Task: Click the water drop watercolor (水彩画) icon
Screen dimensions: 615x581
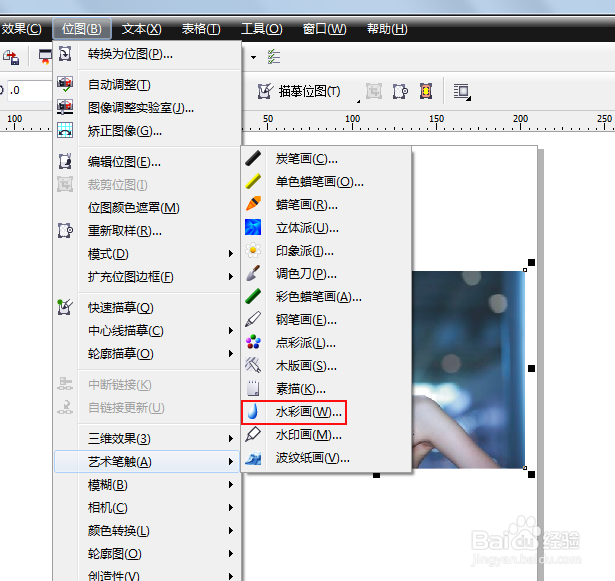Action: pos(253,412)
